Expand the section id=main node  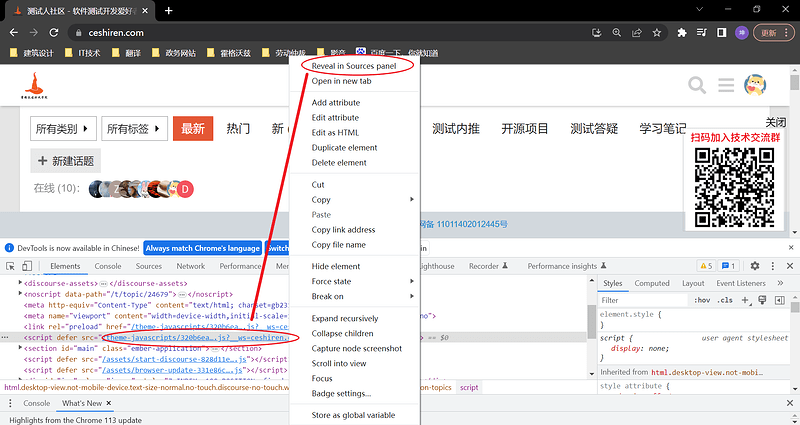pos(20,348)
